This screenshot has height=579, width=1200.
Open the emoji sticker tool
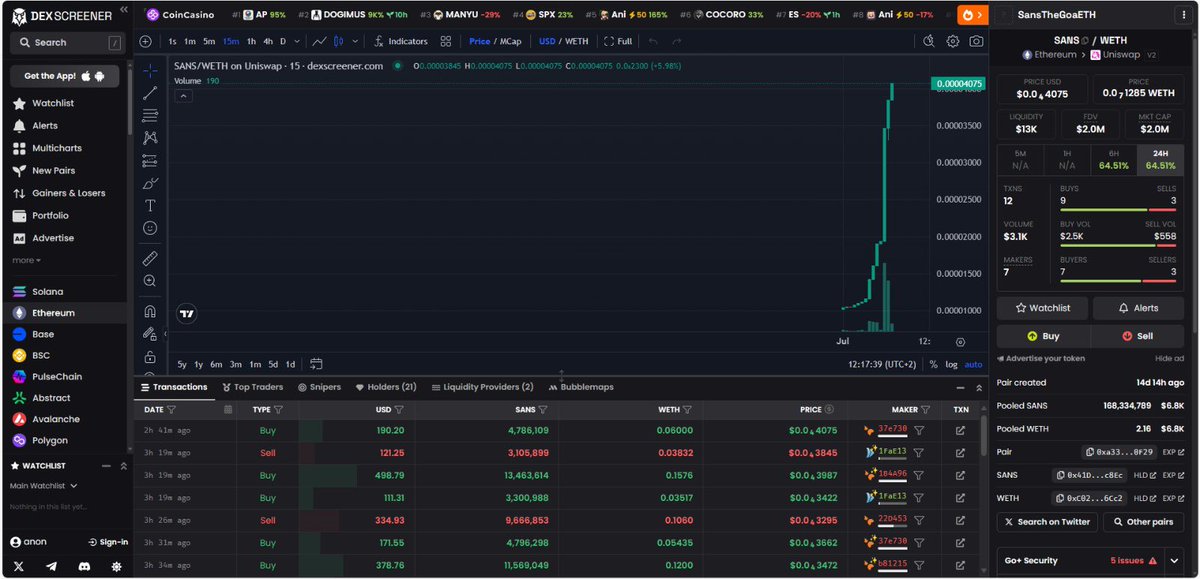click(x=150, y=228)
